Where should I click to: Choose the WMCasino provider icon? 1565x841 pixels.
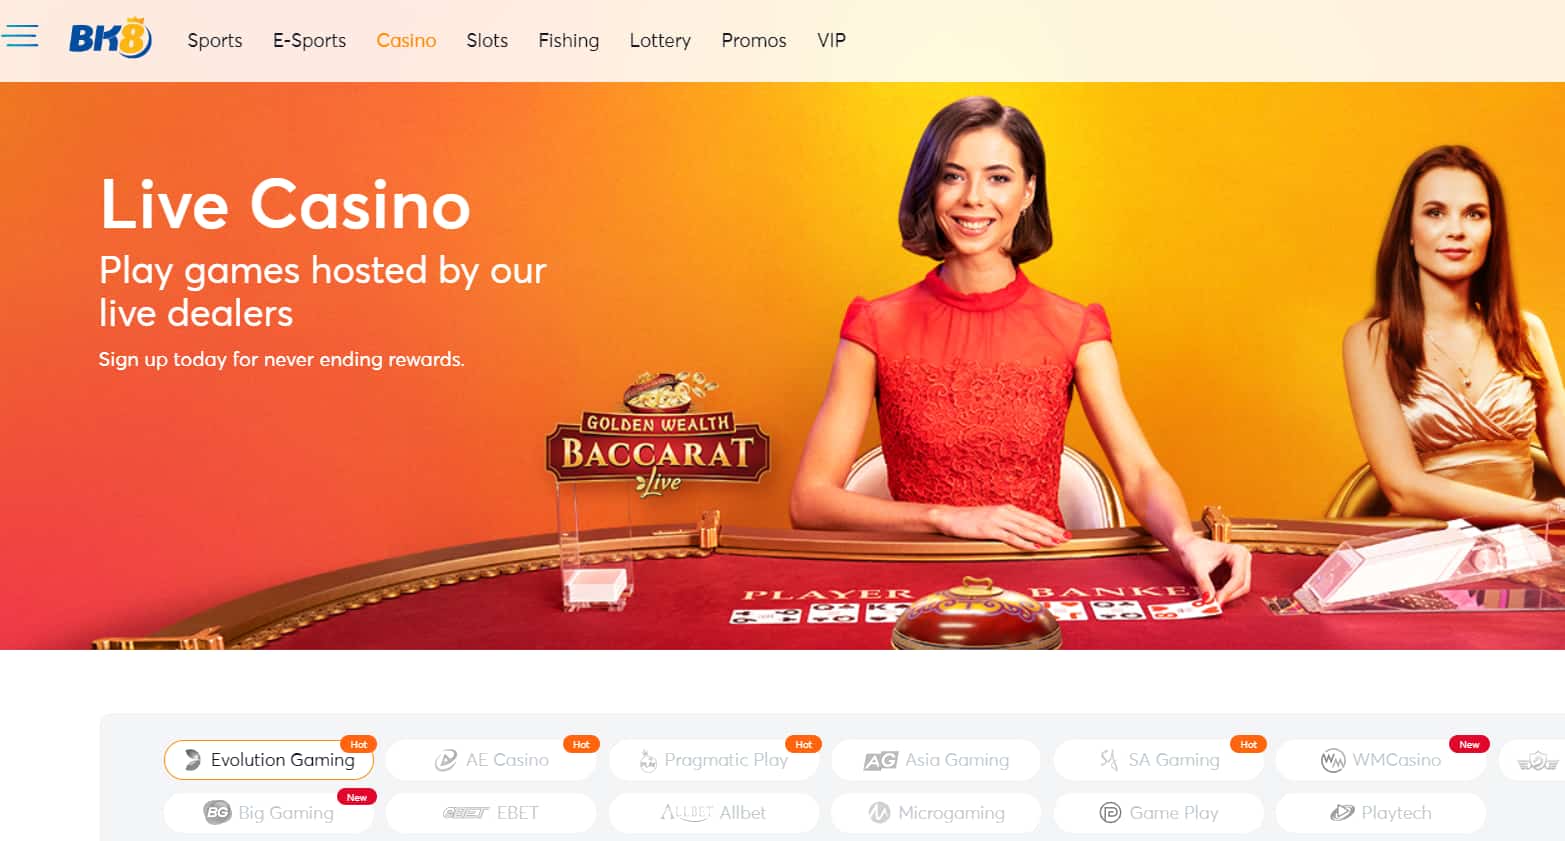pos(1333,760)
